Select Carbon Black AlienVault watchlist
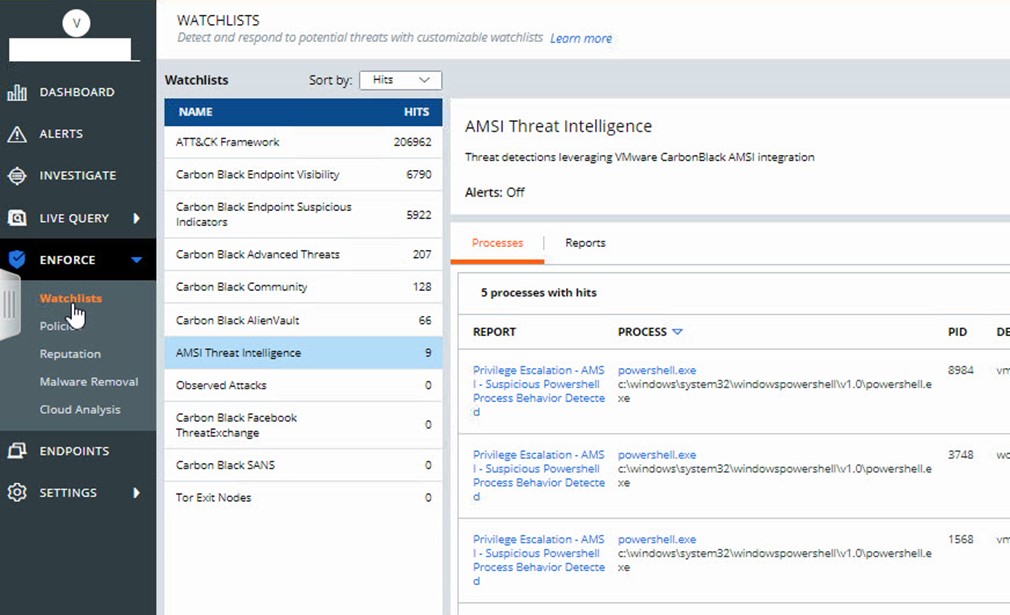The height and width of the screenshot is (615, 1010). pyautogui.click(x=303, y=320)
